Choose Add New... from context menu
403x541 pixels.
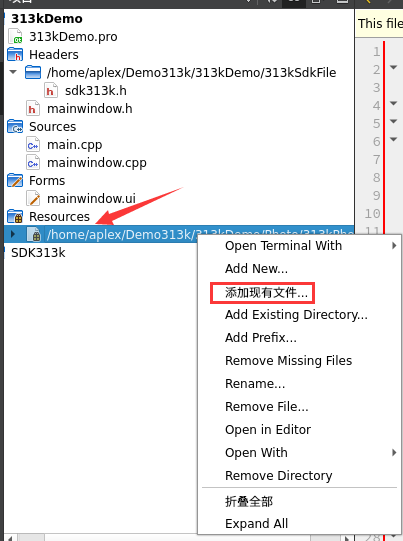point(299,268)
